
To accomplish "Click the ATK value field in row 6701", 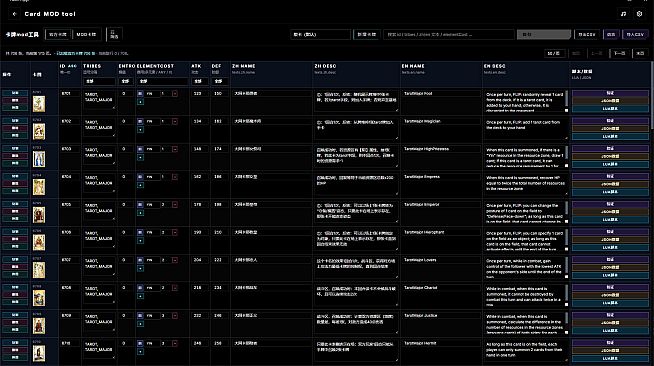I will (199, 94).
